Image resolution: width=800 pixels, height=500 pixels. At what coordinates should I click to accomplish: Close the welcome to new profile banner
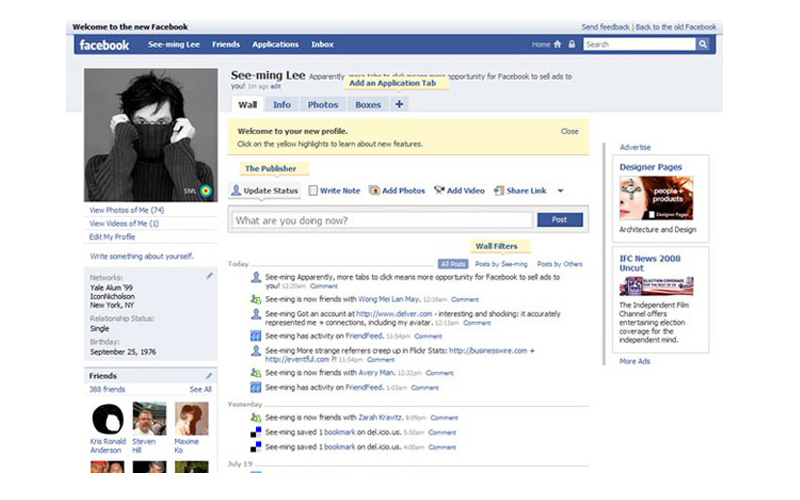point(569,131)
